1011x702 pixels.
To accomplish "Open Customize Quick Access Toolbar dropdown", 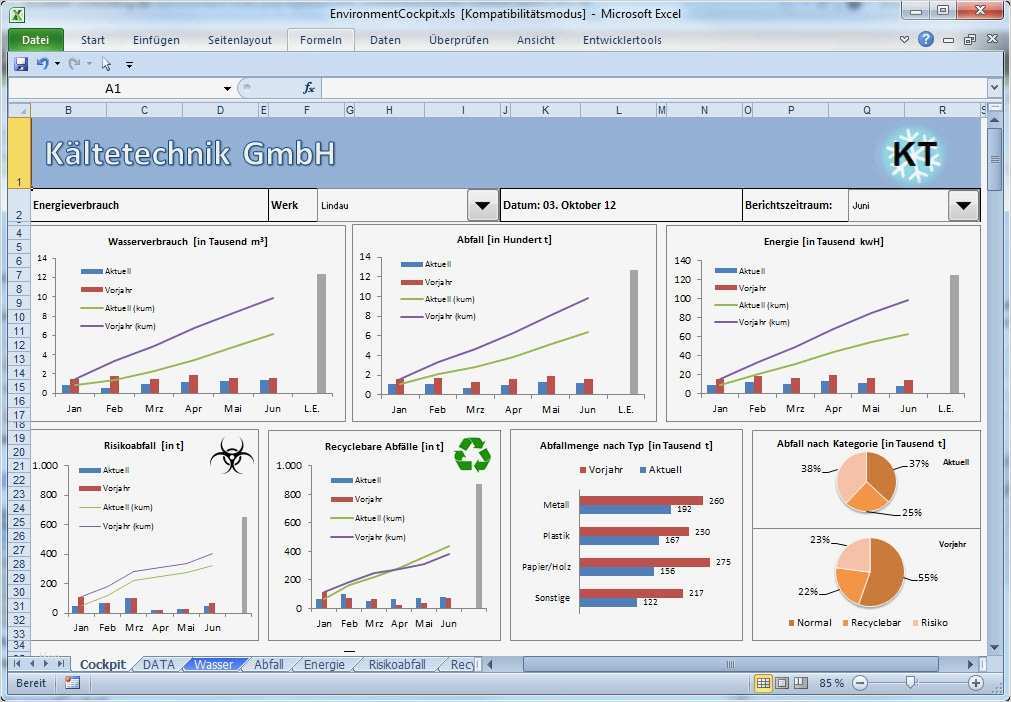I will 129,64.
